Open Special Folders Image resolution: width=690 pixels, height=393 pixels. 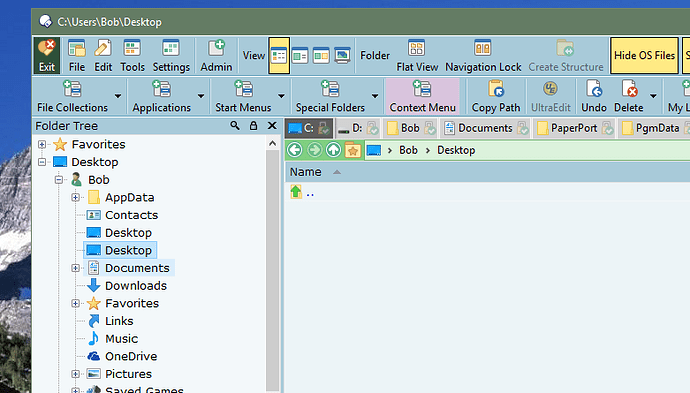[x=330, y=96]
